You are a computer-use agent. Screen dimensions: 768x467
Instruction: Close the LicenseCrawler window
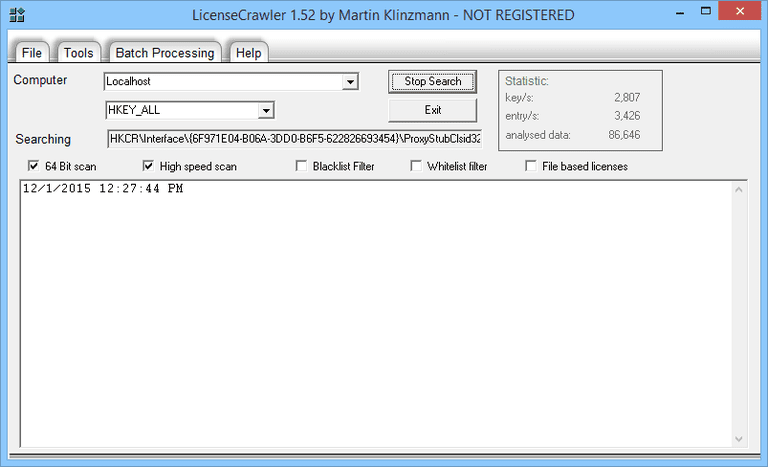pos(740,11)
